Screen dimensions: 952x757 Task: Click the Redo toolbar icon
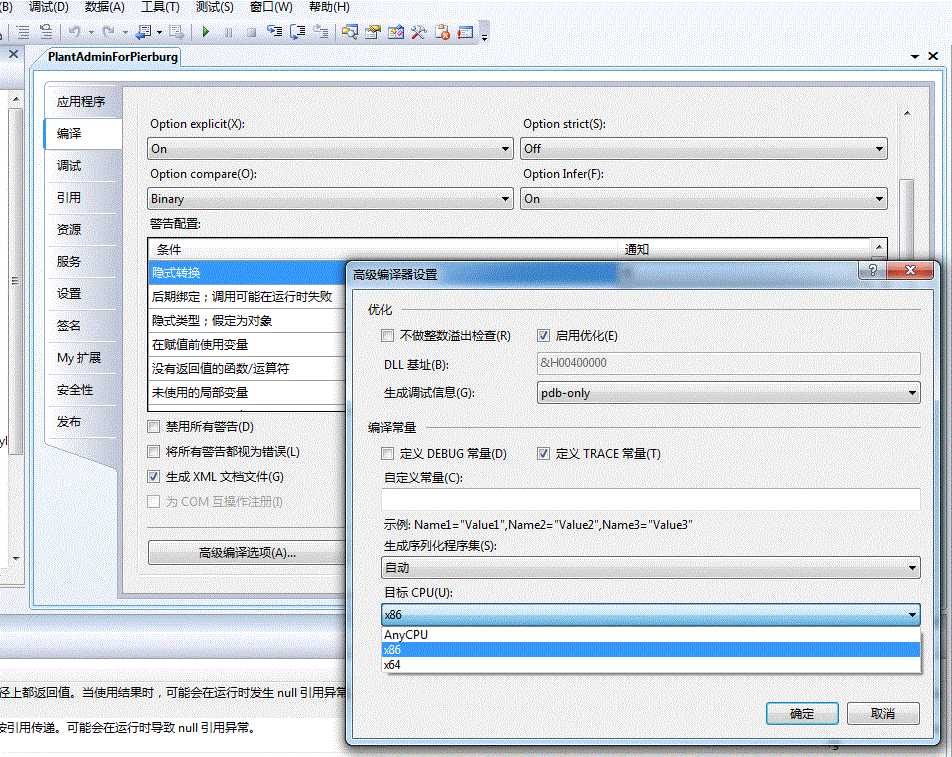pos(108,32)
